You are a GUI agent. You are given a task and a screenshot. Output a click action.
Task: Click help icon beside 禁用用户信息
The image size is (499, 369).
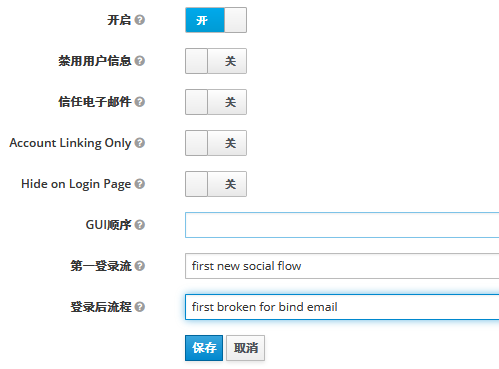click(140, 61)
